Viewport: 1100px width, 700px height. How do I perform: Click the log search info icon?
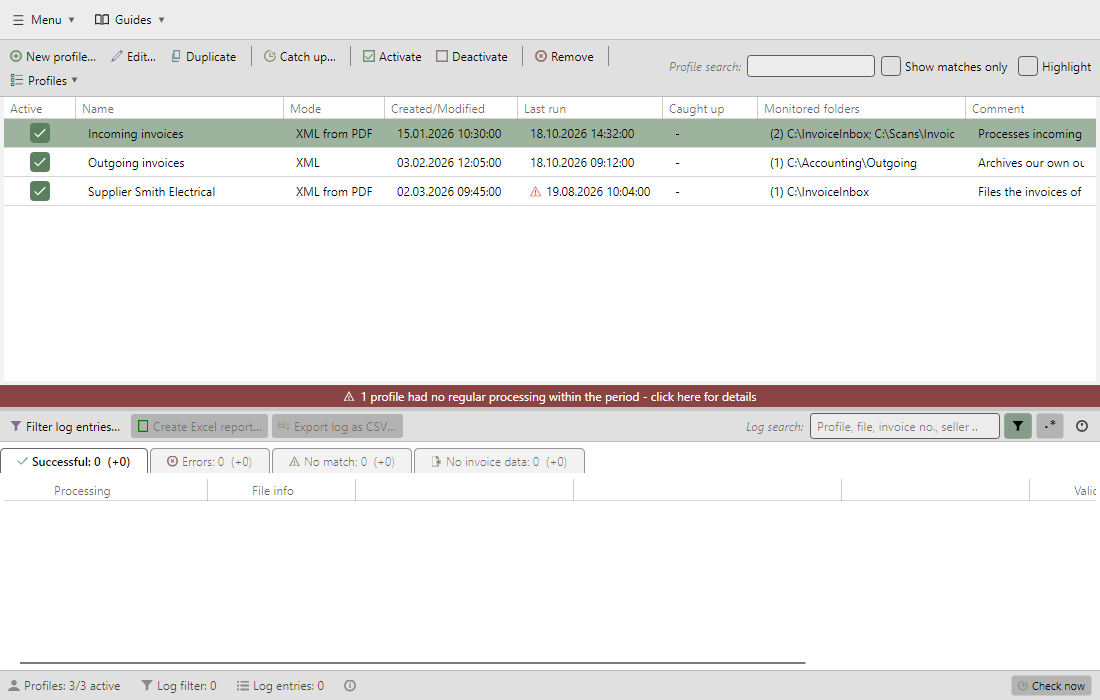(x=1082, y=426)
